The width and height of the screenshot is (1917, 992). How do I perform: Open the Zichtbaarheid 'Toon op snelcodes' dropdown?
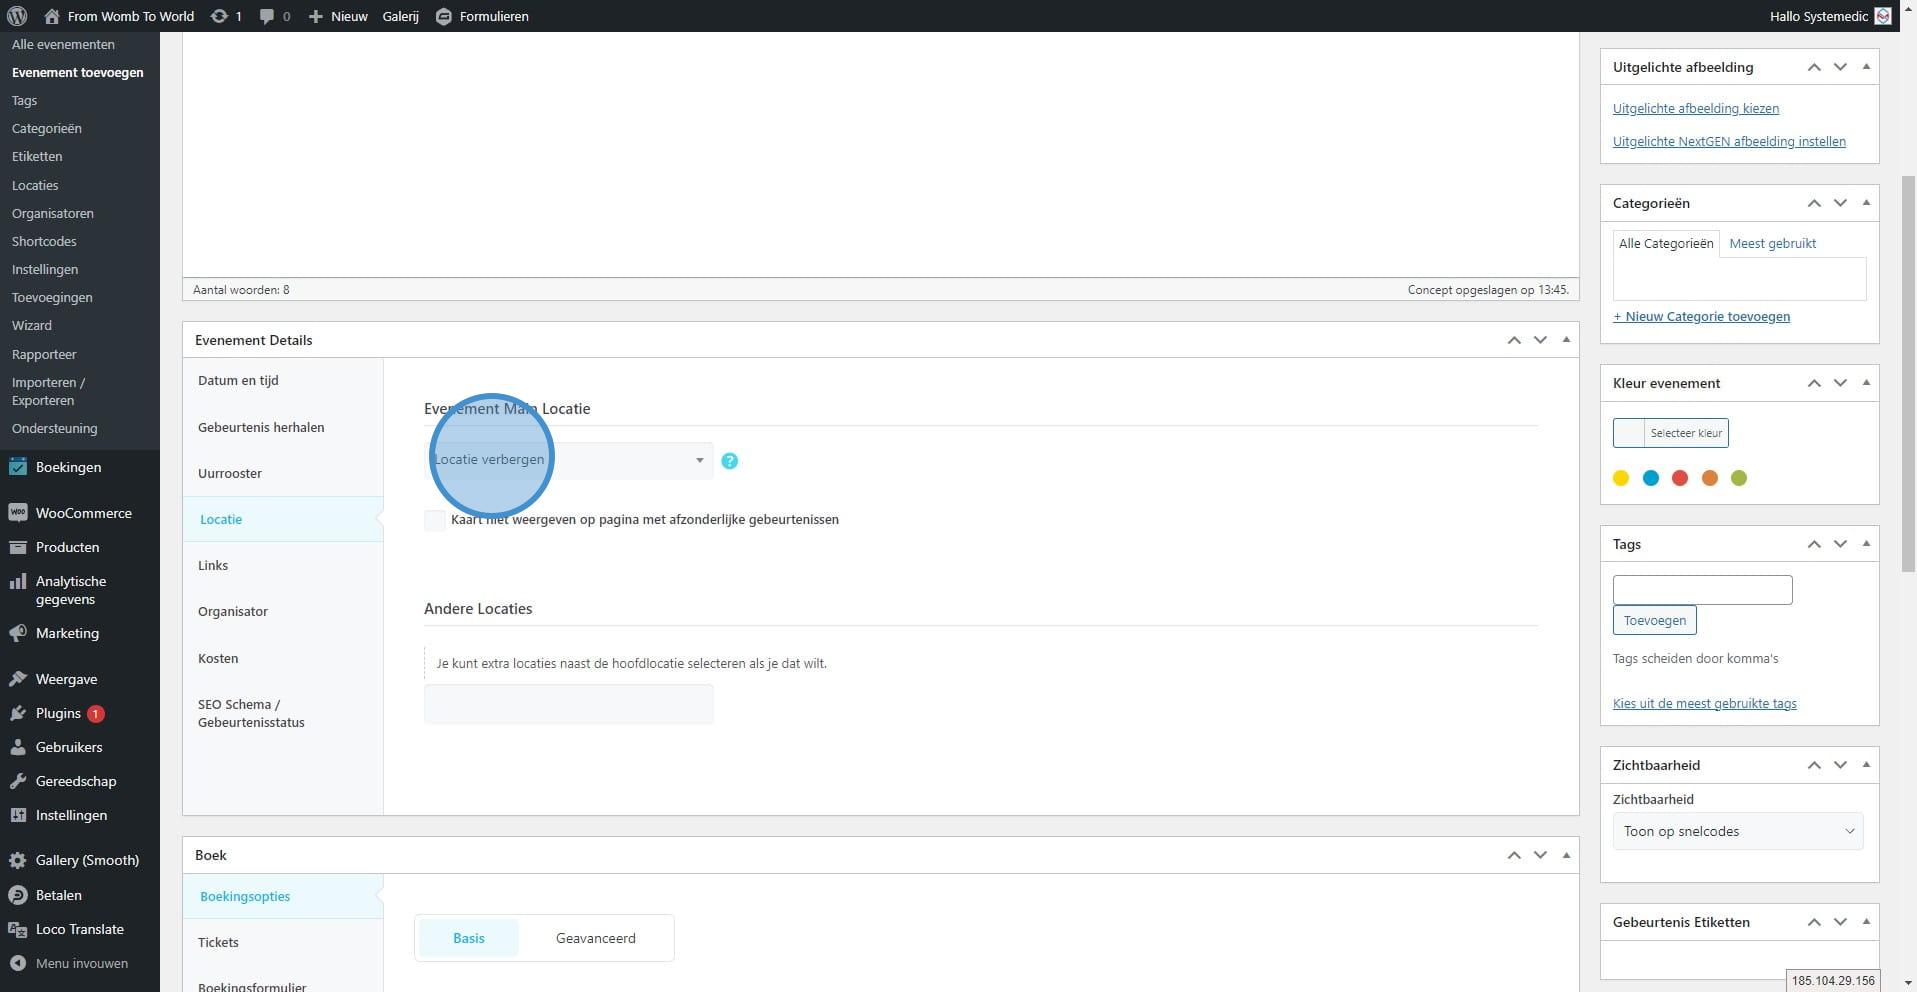[1738, 831]
